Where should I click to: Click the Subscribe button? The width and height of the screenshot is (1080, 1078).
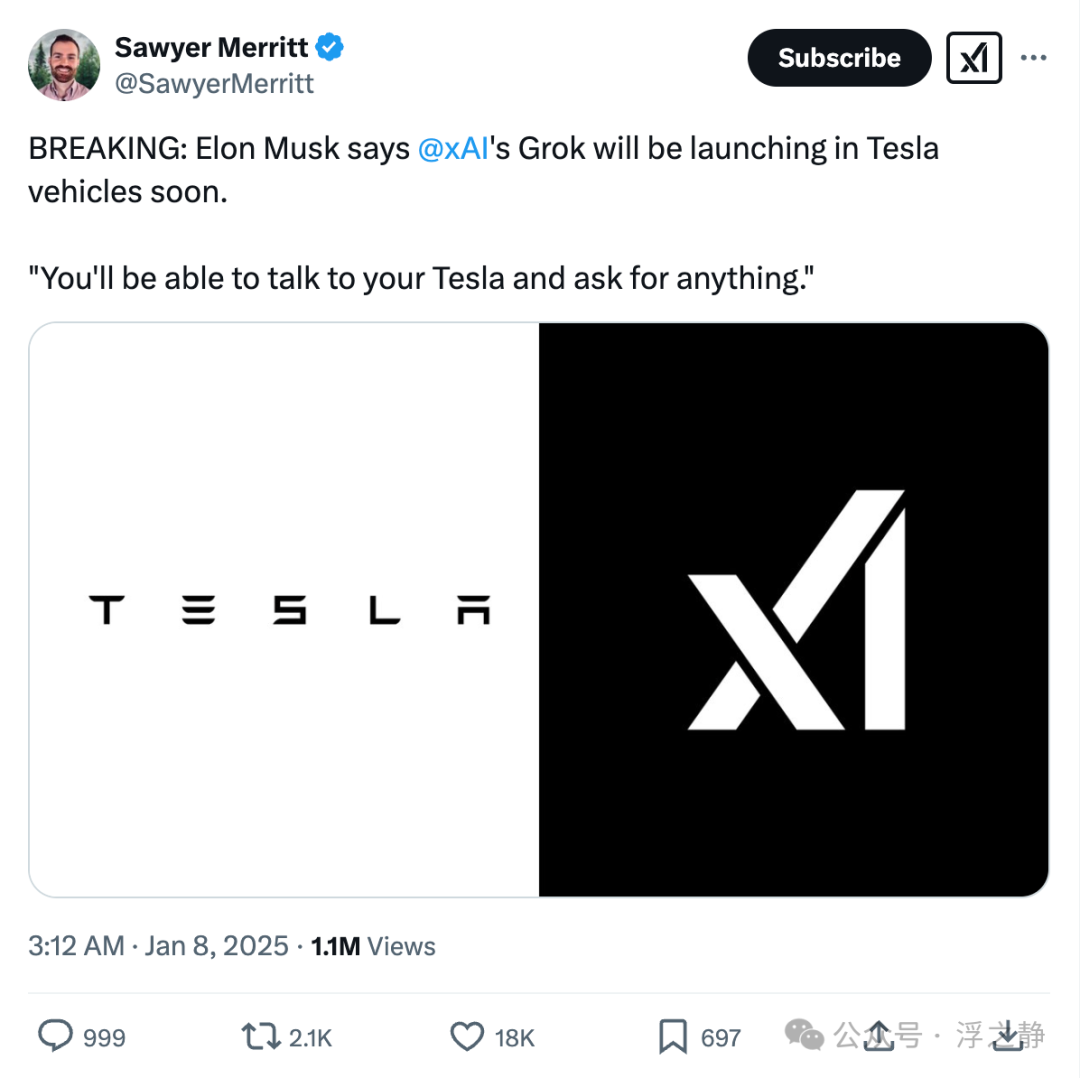[839, 58]
